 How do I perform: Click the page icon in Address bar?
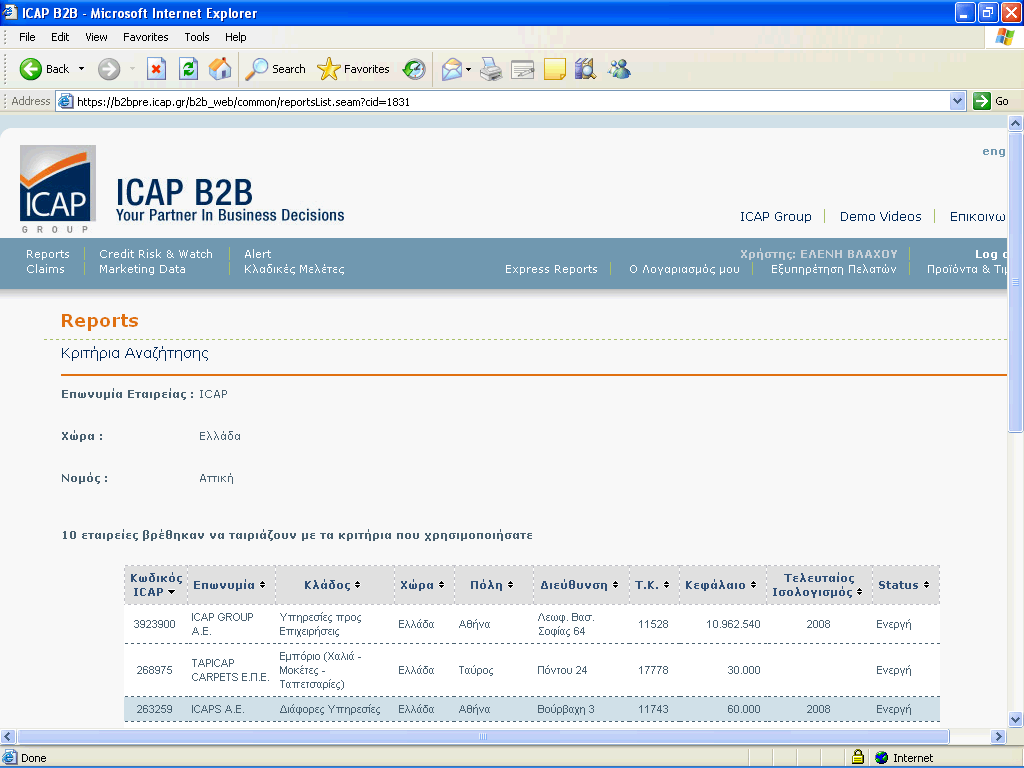click(x=65, y=101)
